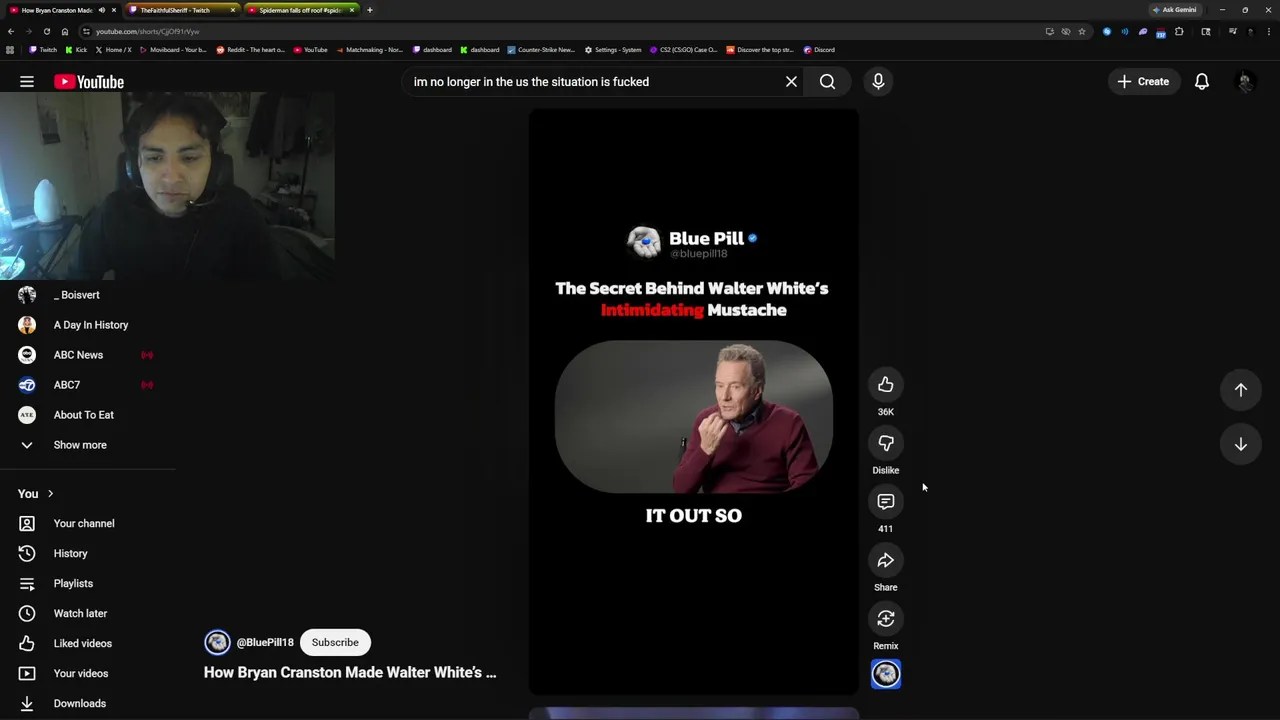Open a new browser tab

370,10
